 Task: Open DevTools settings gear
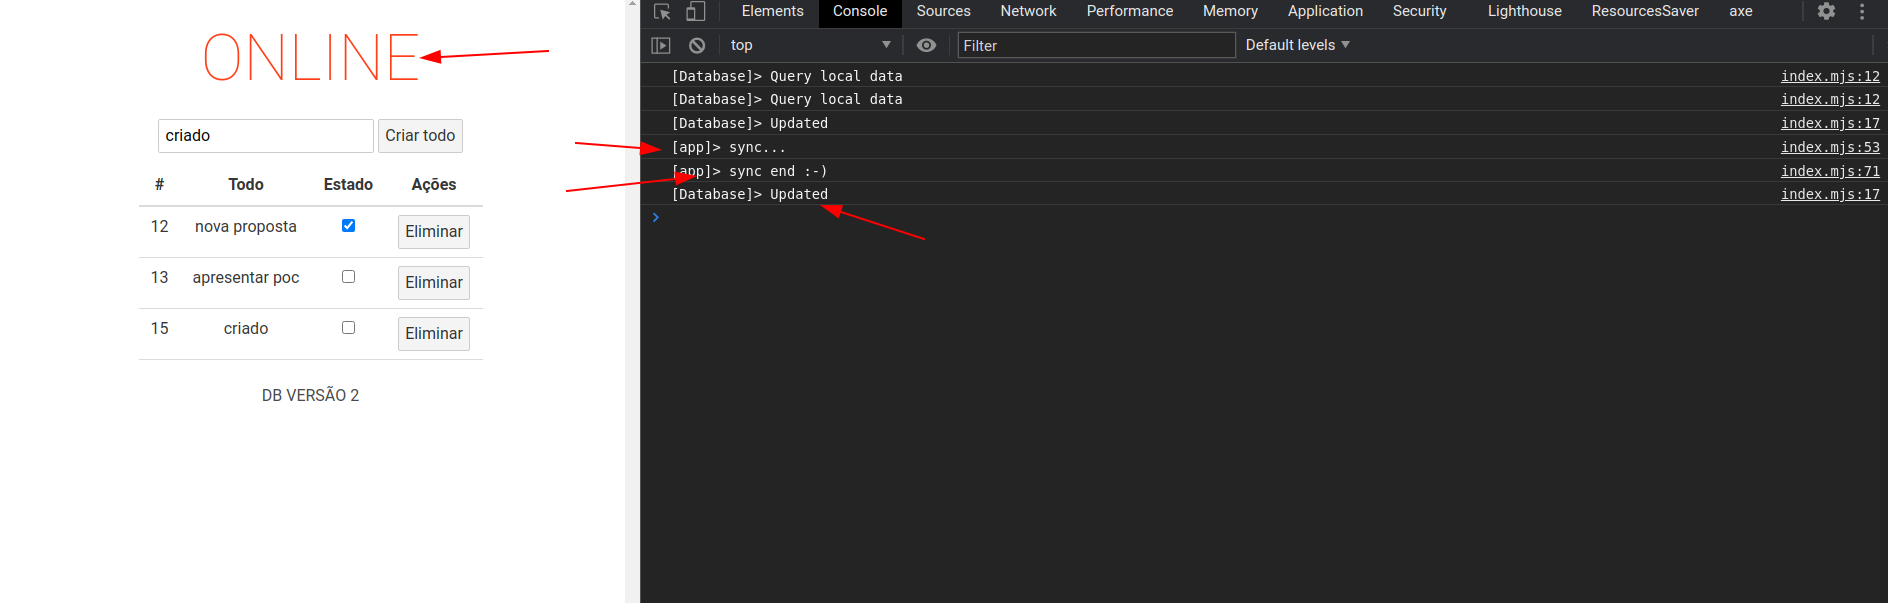click(x=1826, y=12)
